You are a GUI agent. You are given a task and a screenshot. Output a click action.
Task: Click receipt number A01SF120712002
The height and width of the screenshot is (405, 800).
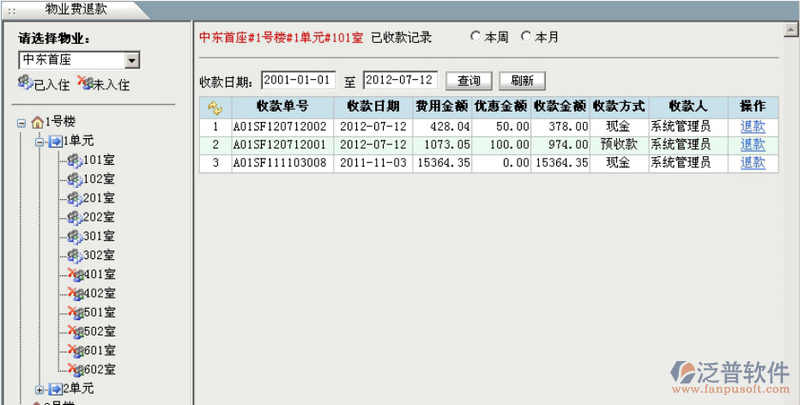coord(280,126)
